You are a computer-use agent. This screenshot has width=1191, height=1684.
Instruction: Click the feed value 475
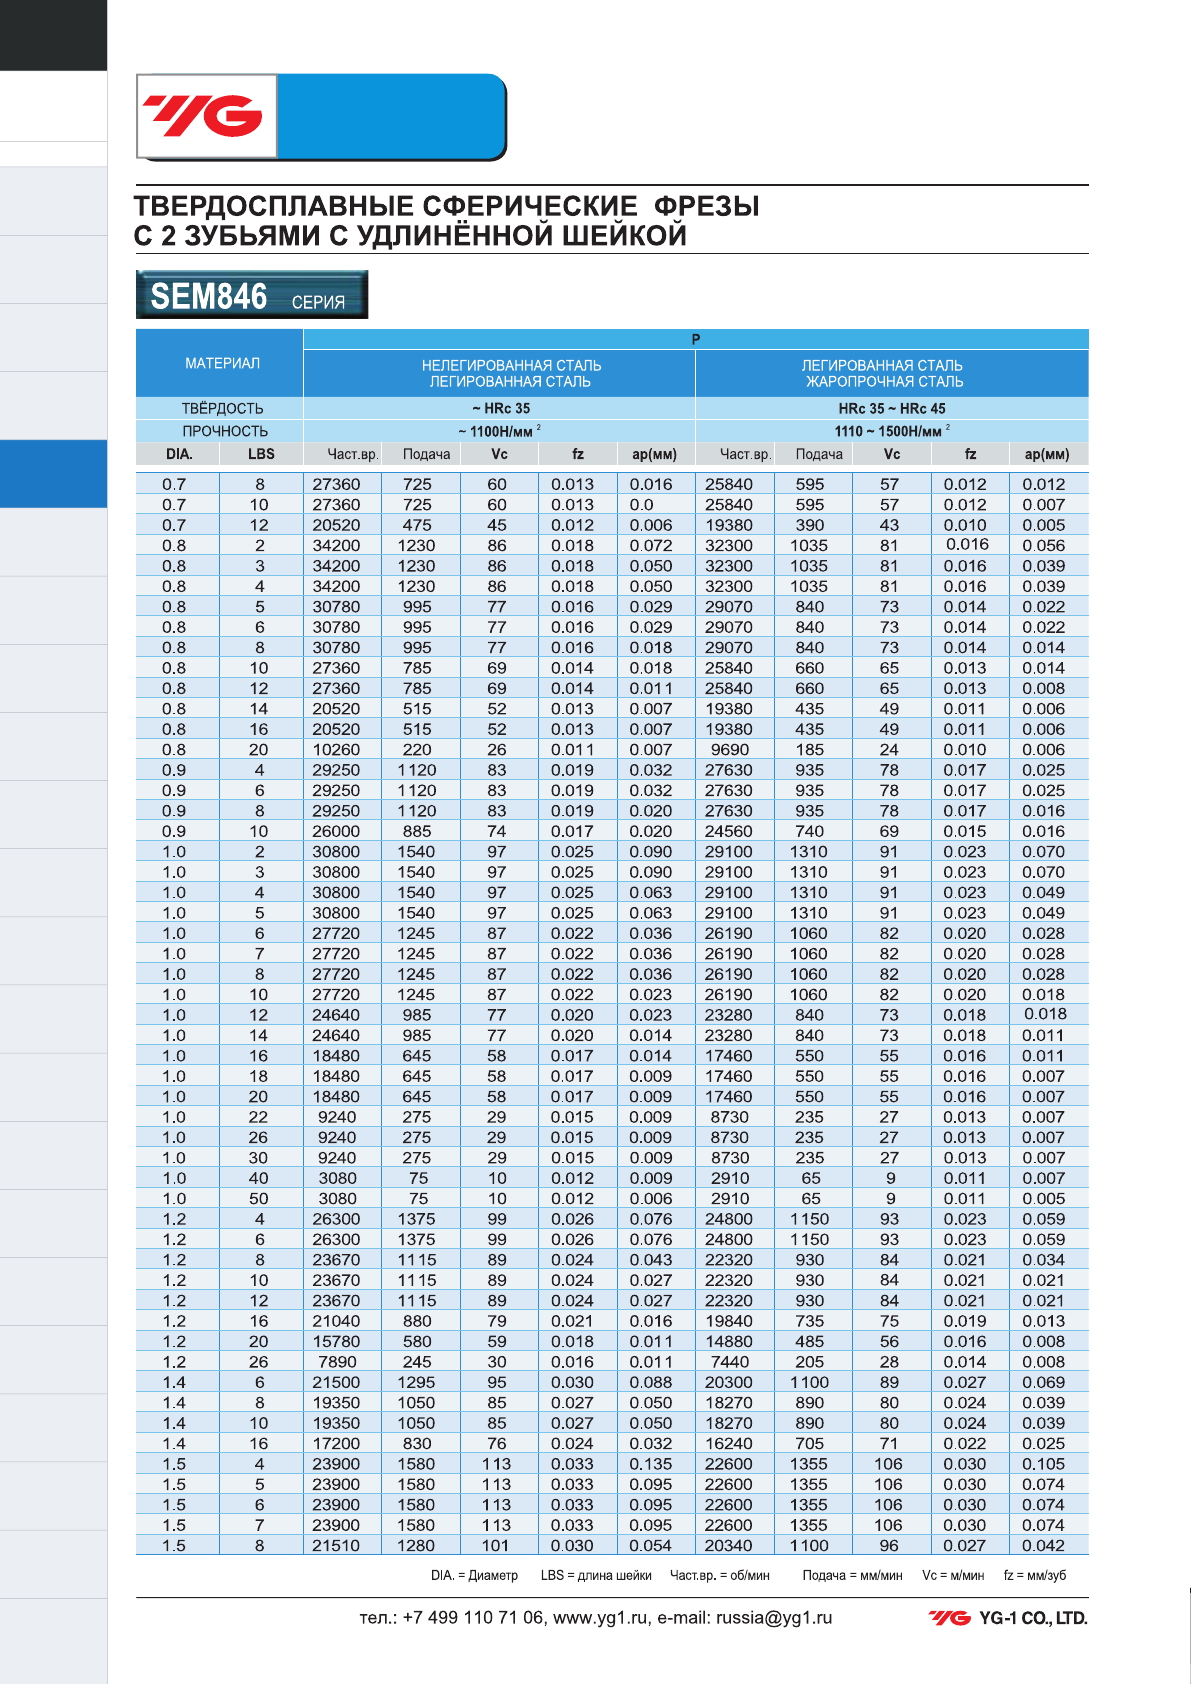417,525
